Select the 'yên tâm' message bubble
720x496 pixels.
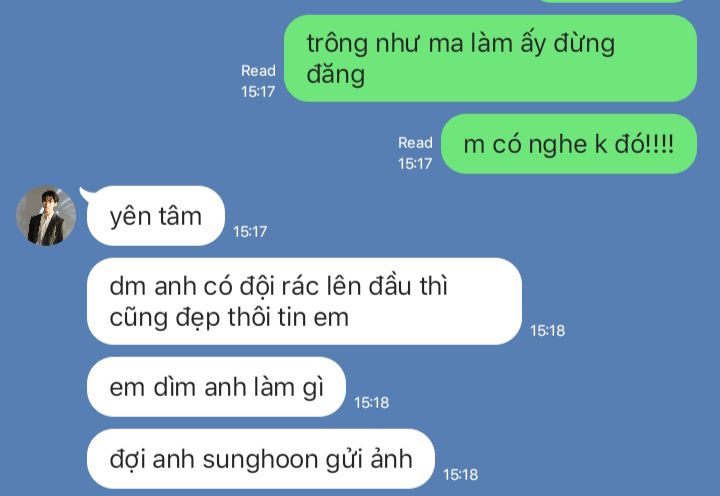pyautogui.click(x=156, y=216)
